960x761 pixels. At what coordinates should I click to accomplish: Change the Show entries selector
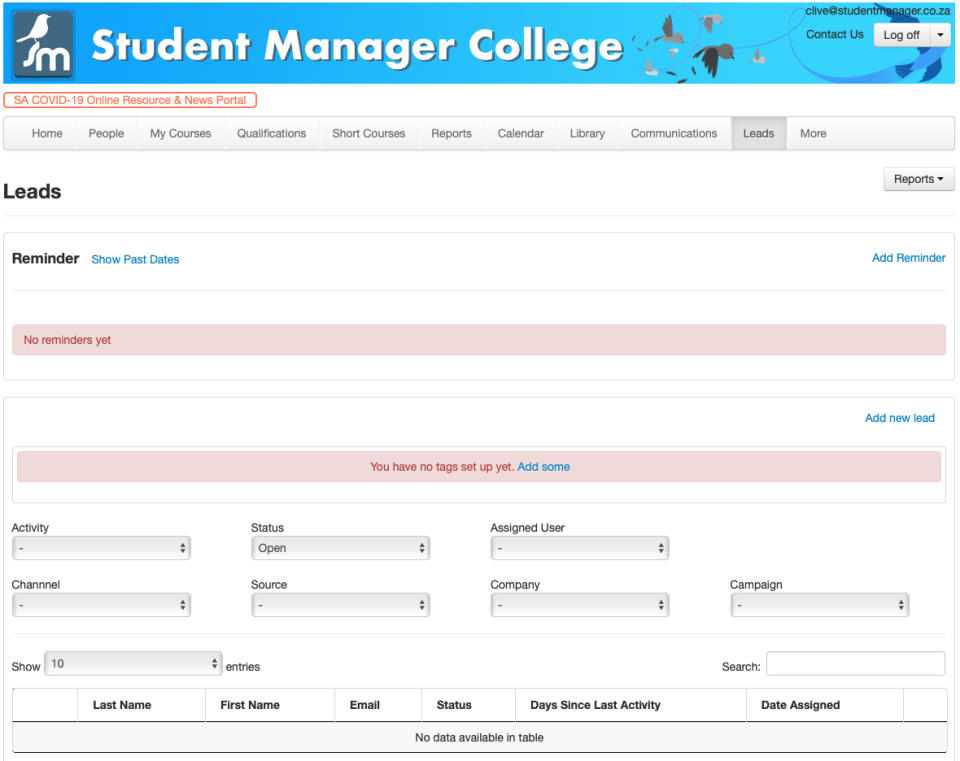133,663
